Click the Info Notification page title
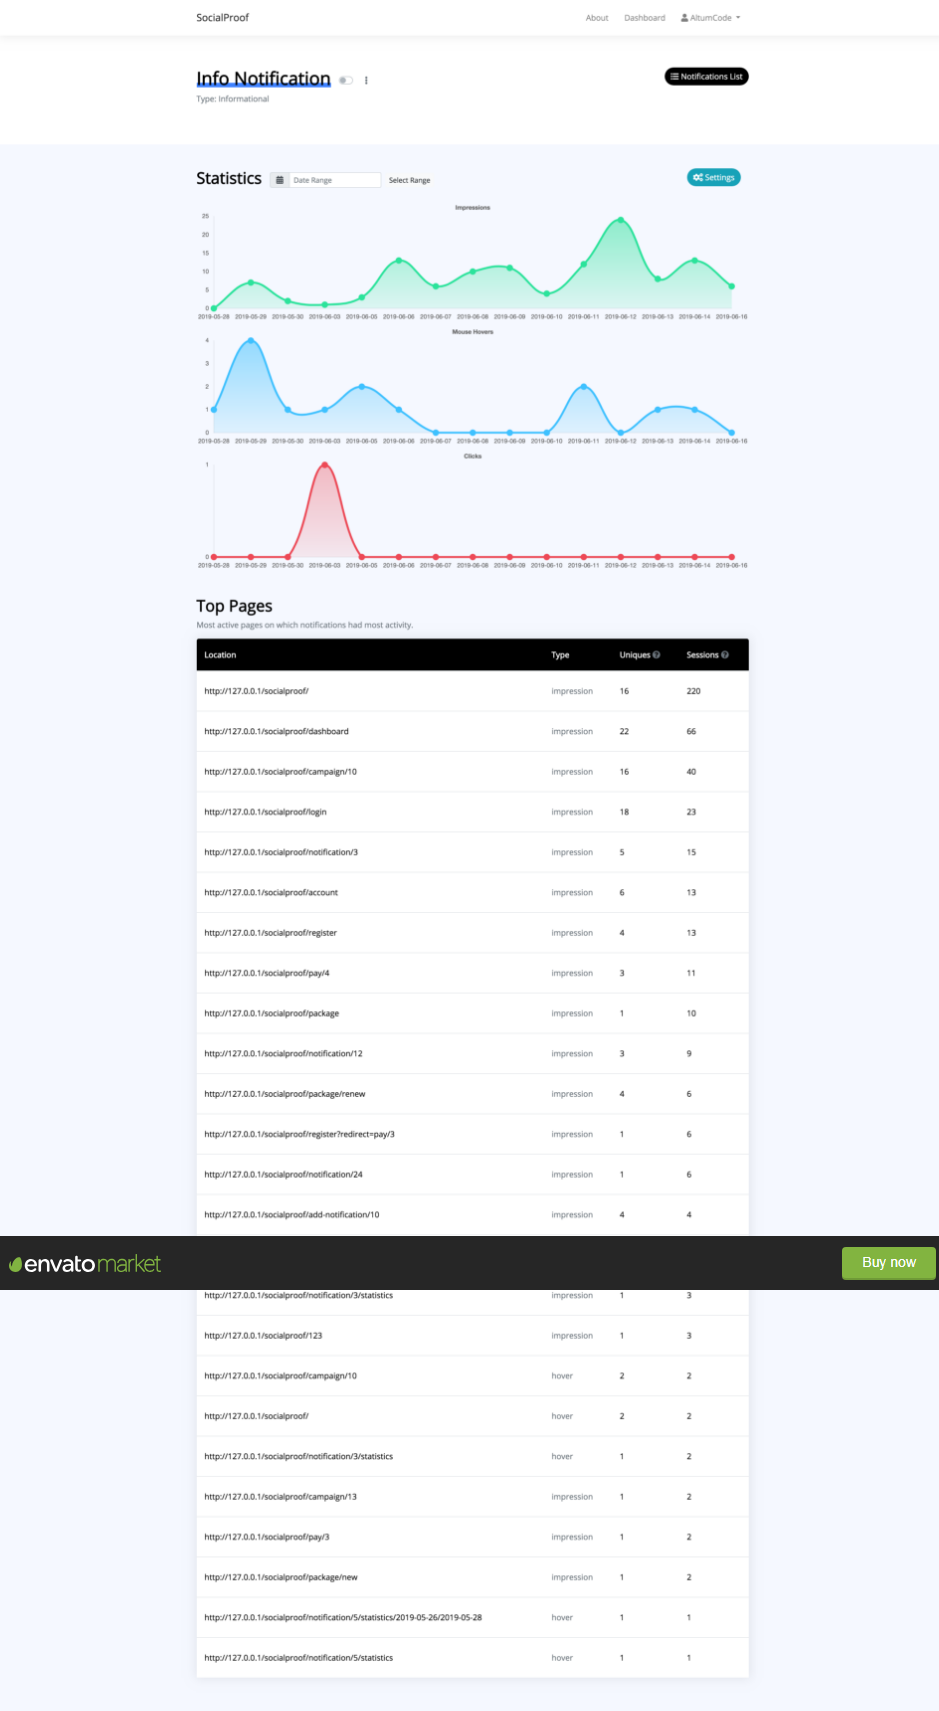This screenshot has height=1711, width=939. click(x=263, y=79)
